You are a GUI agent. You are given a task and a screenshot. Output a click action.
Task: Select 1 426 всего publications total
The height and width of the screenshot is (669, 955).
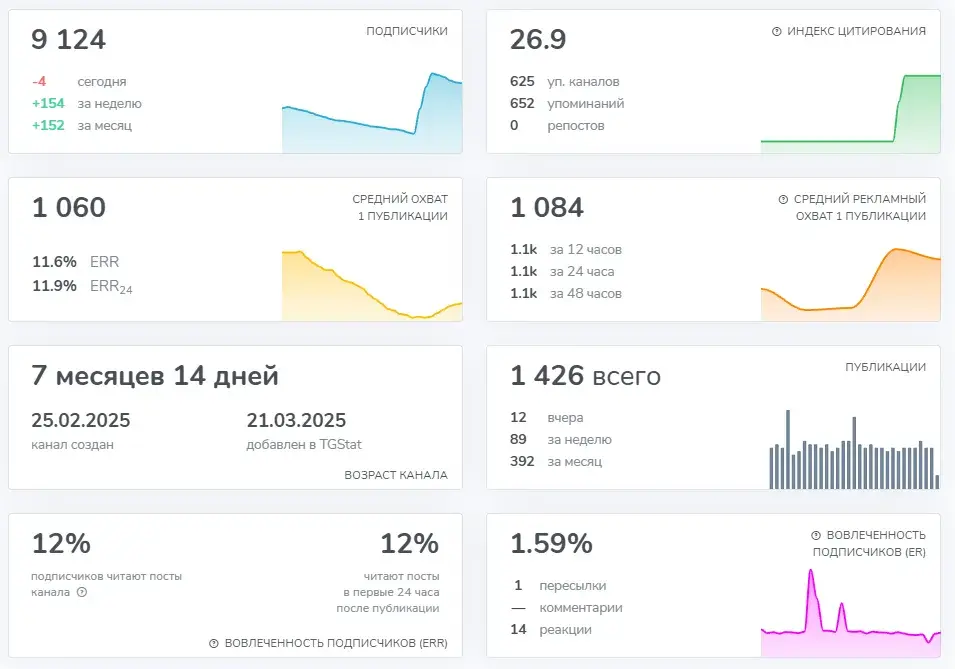click(x=585, y=376)
